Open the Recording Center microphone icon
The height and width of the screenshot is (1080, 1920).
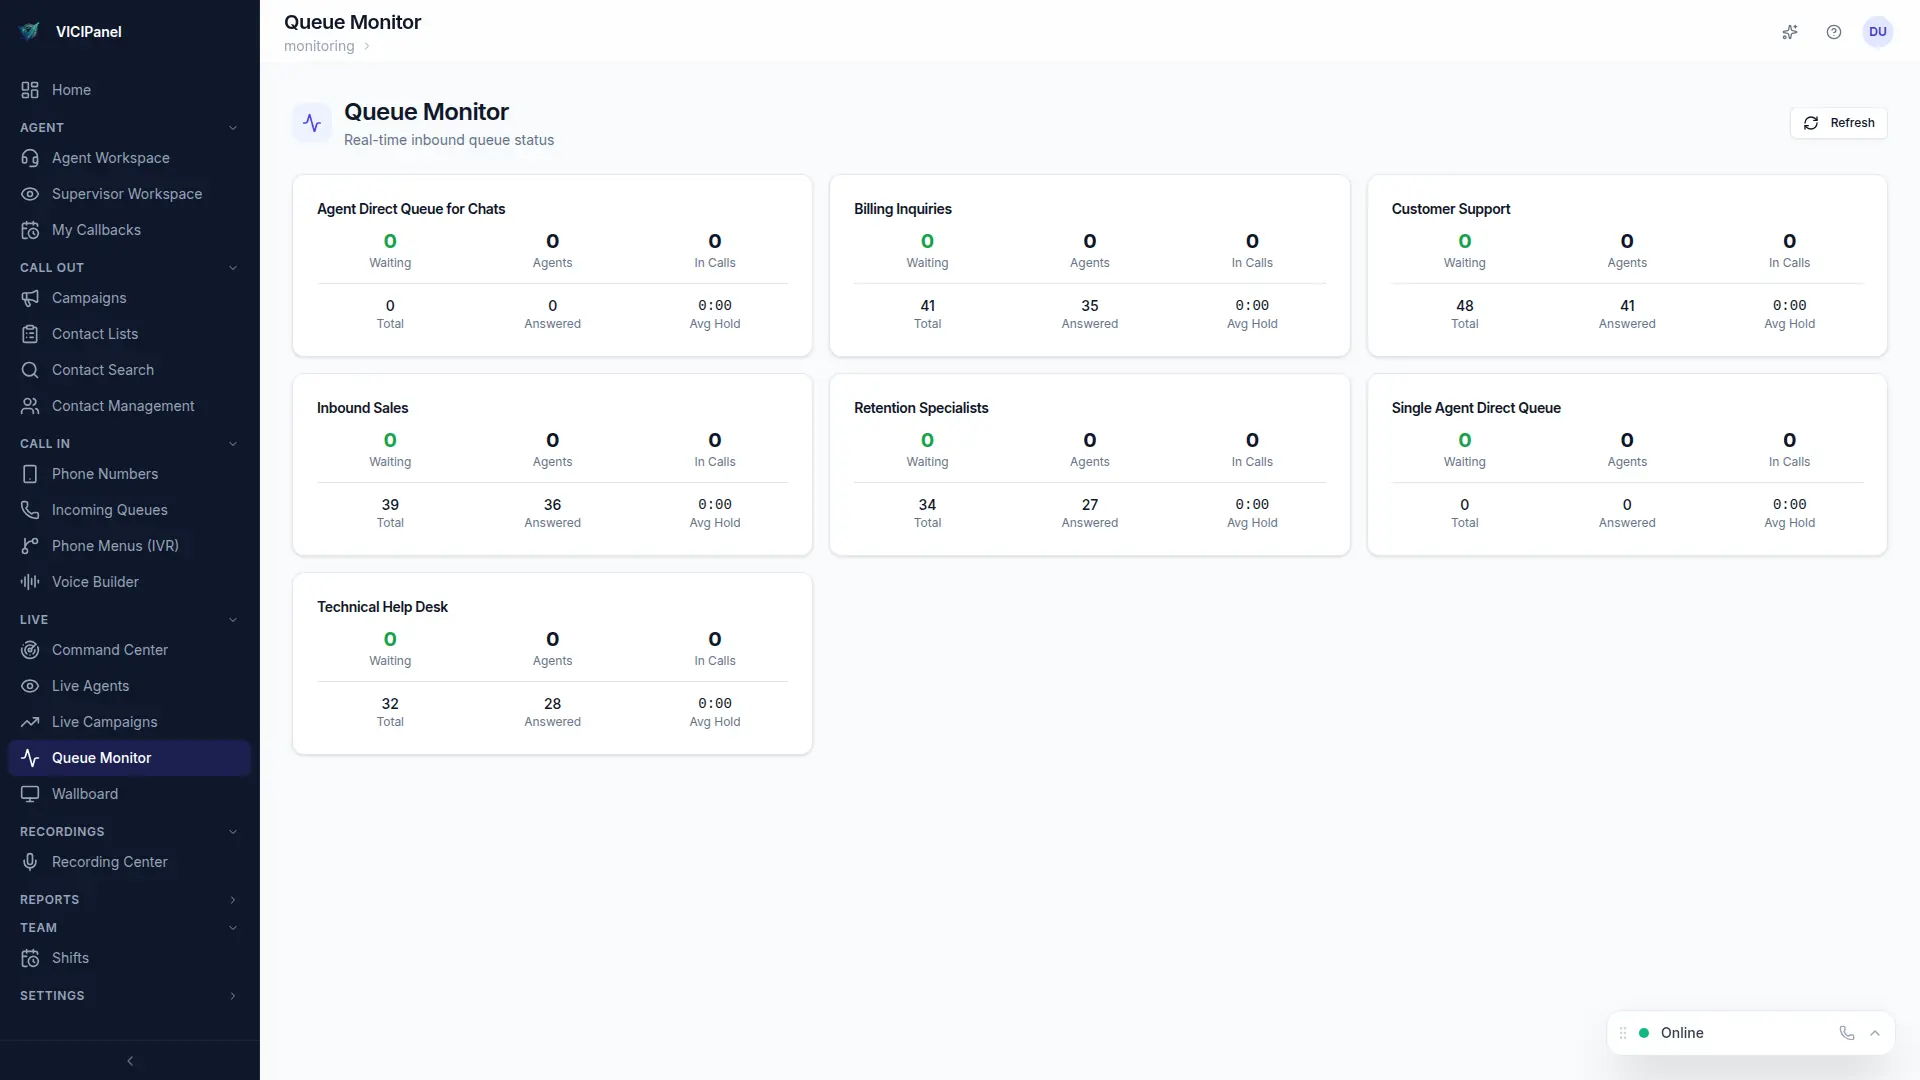(x=30, y=862)
